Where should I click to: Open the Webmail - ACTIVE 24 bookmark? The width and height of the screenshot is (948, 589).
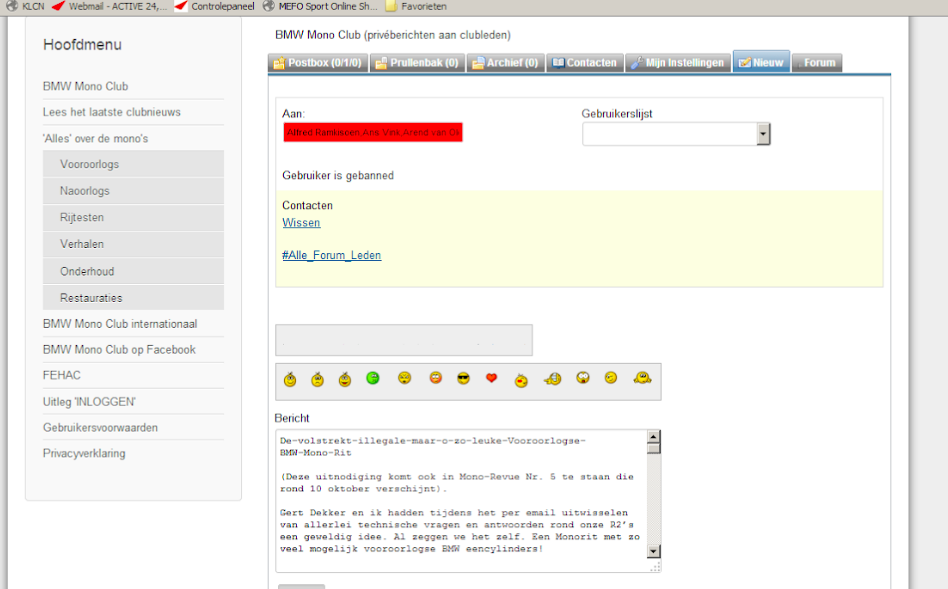tap(109, 6)
